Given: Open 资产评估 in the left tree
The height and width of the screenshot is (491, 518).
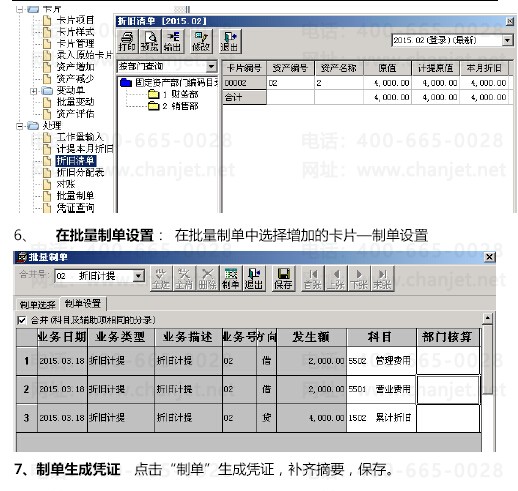Looking at the screenshot, I should tap(75, 114).
